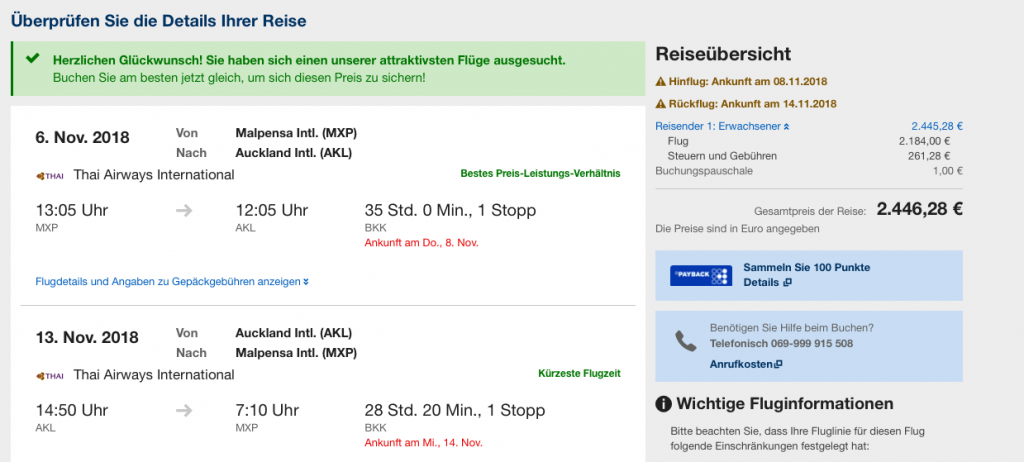Expand Flugdetails und Gepäckgebühren anzeigen

171,281
